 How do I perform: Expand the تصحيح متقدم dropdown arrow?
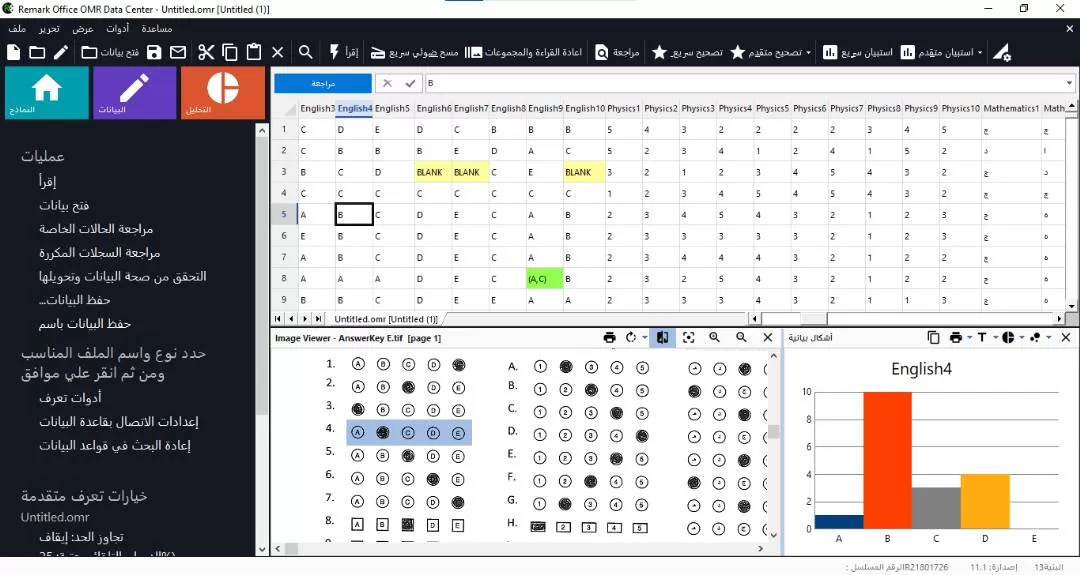tap(808, 52)
